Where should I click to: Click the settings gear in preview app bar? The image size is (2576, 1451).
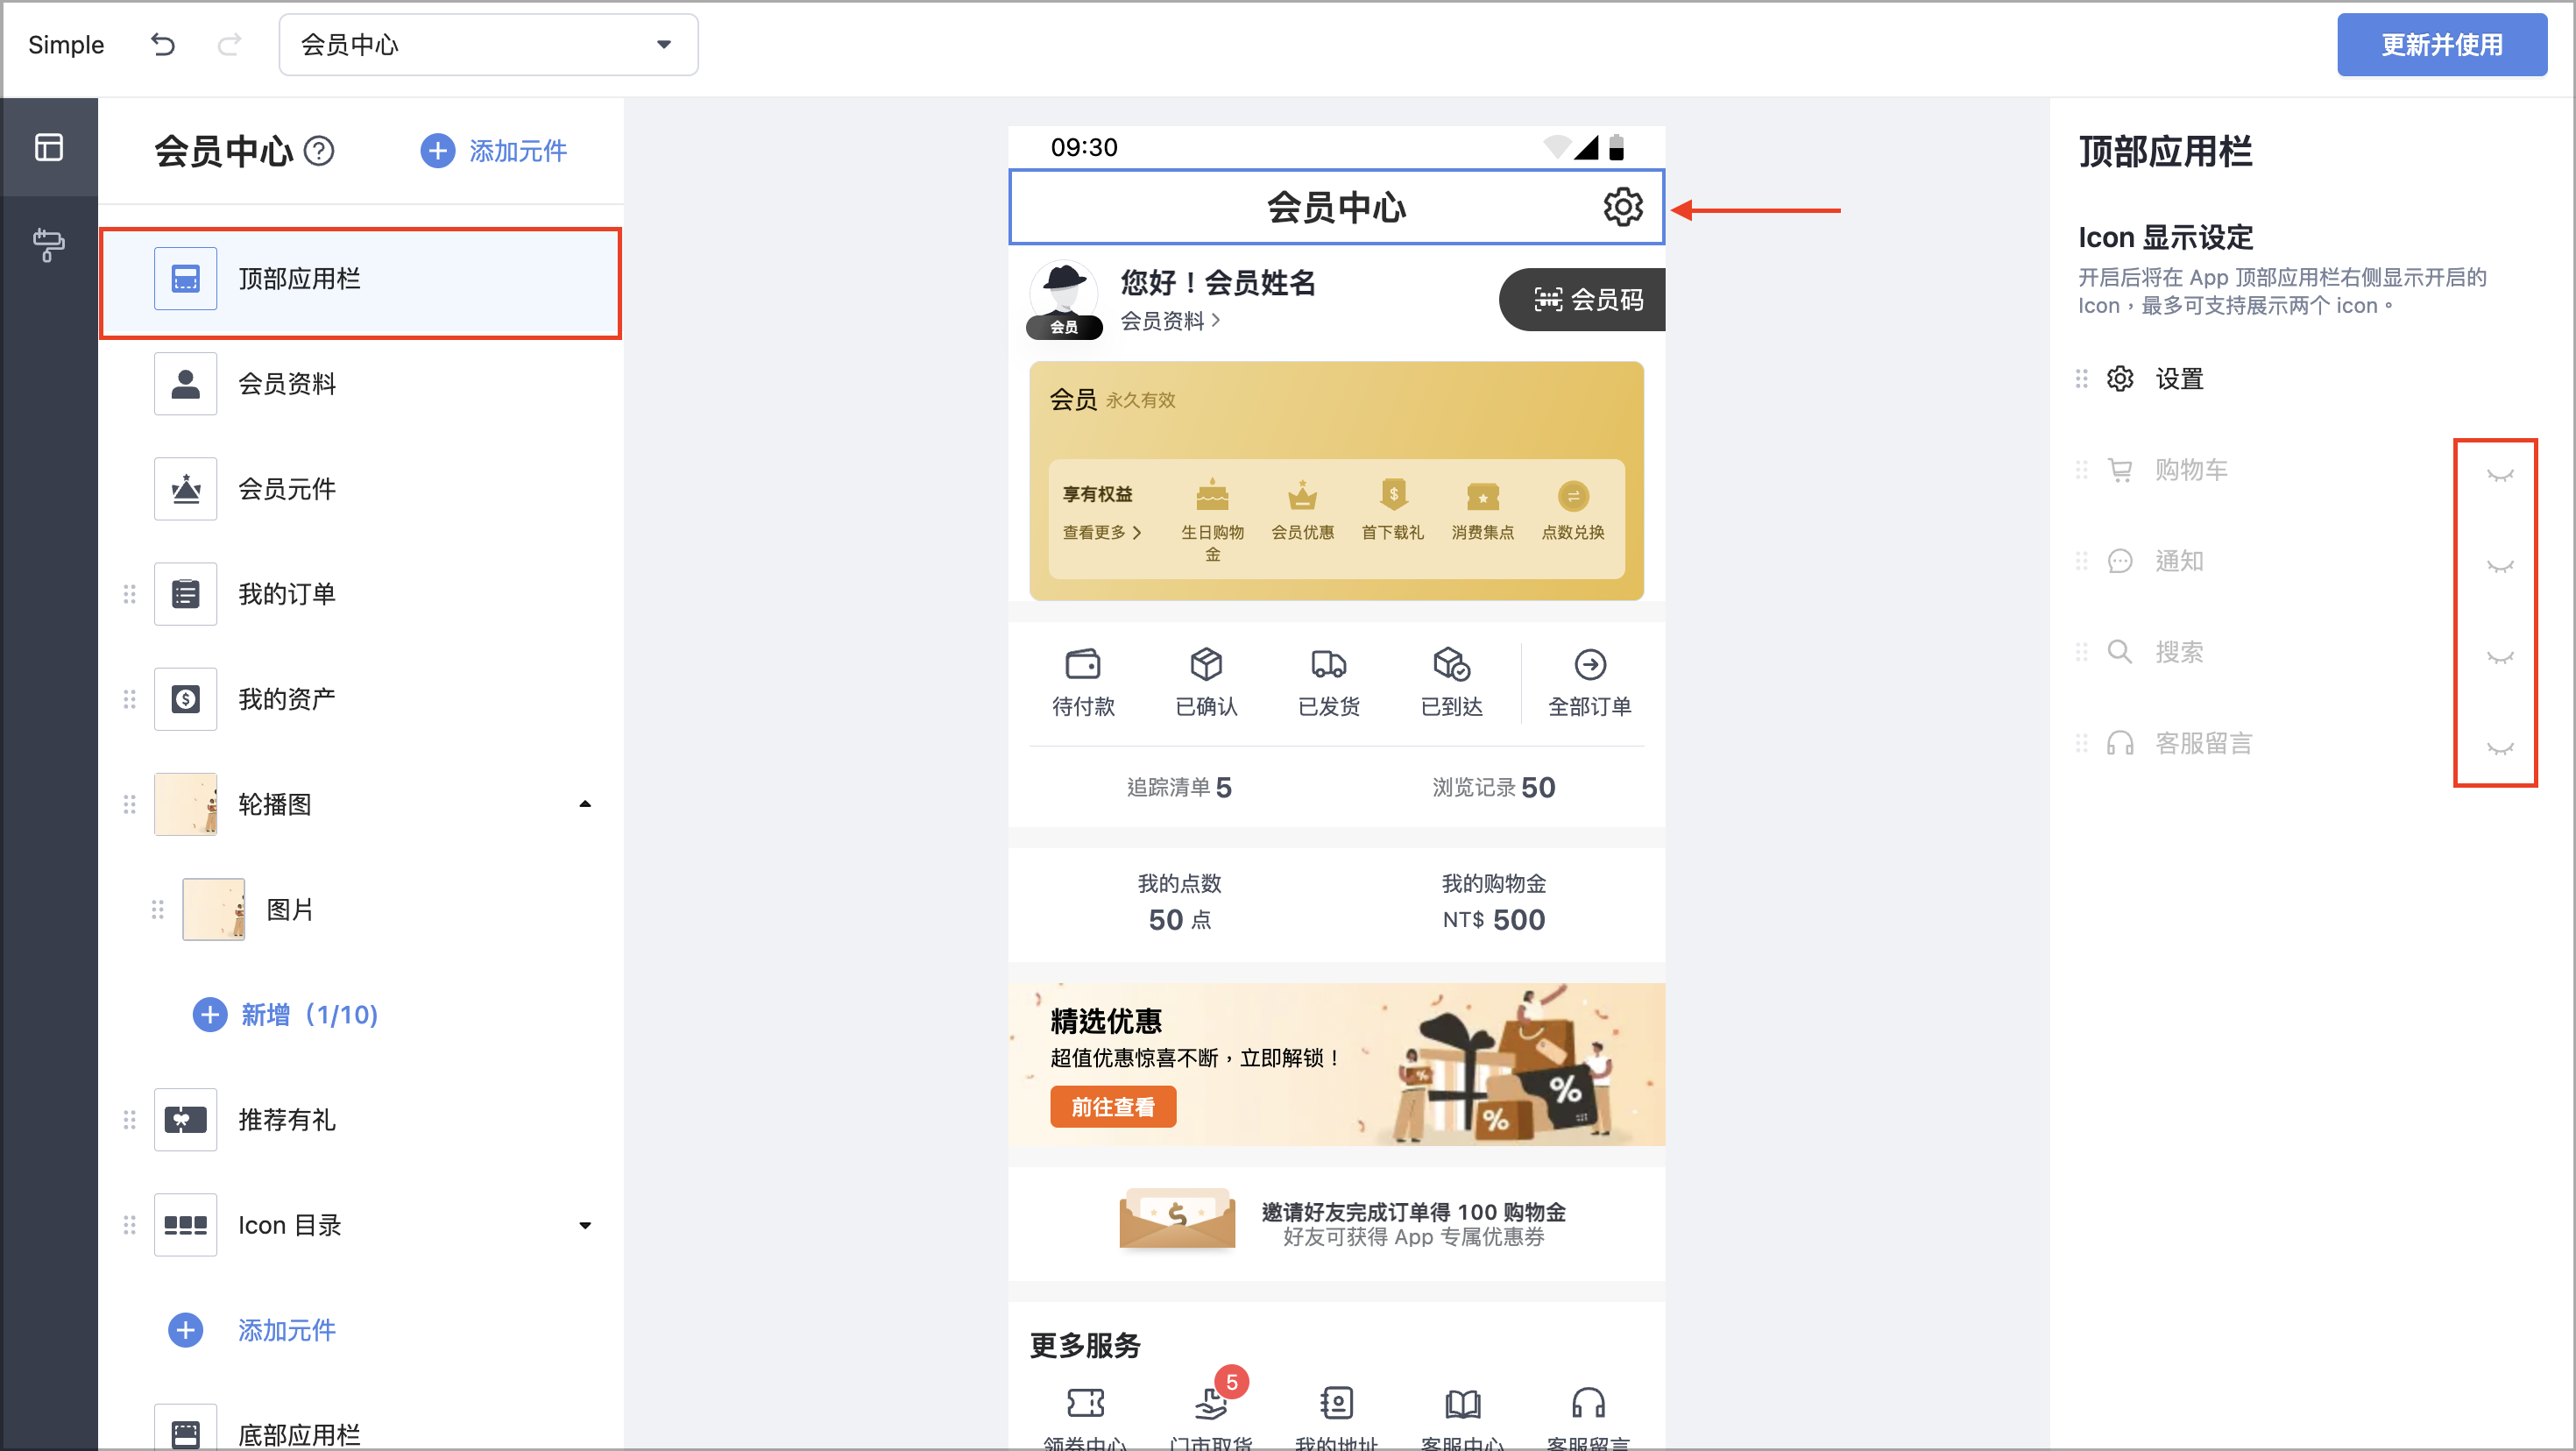coord(1622,207)
